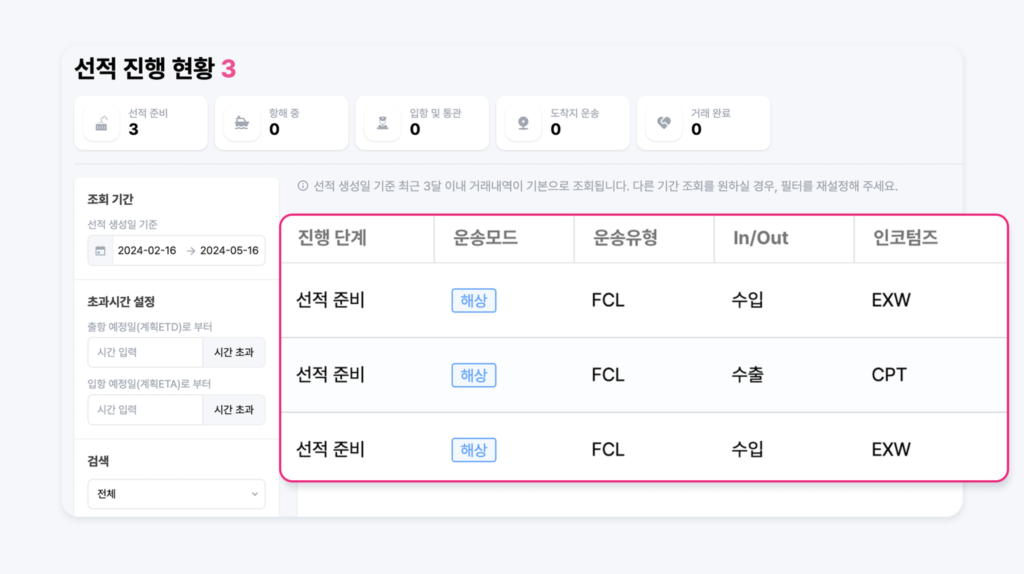The image size is (1024, 574).
Task: Click 시간 초과 button under 출항 예정일
Action: pyautogui.click(x=234, y=353)
